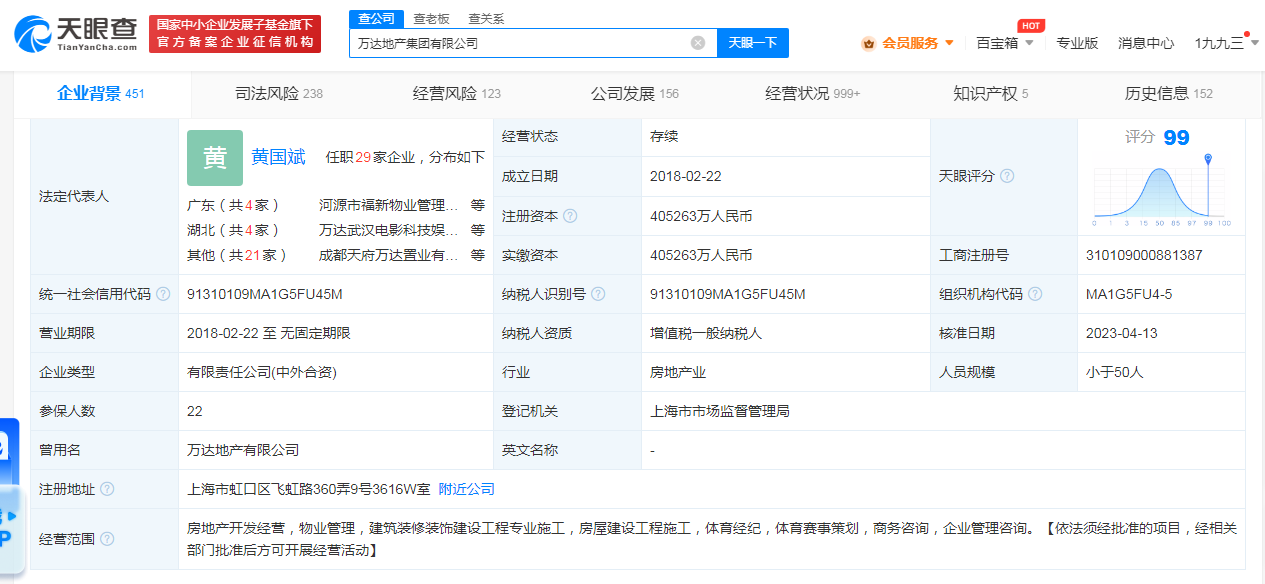Open the 经营风险 tab

point(457,94)
